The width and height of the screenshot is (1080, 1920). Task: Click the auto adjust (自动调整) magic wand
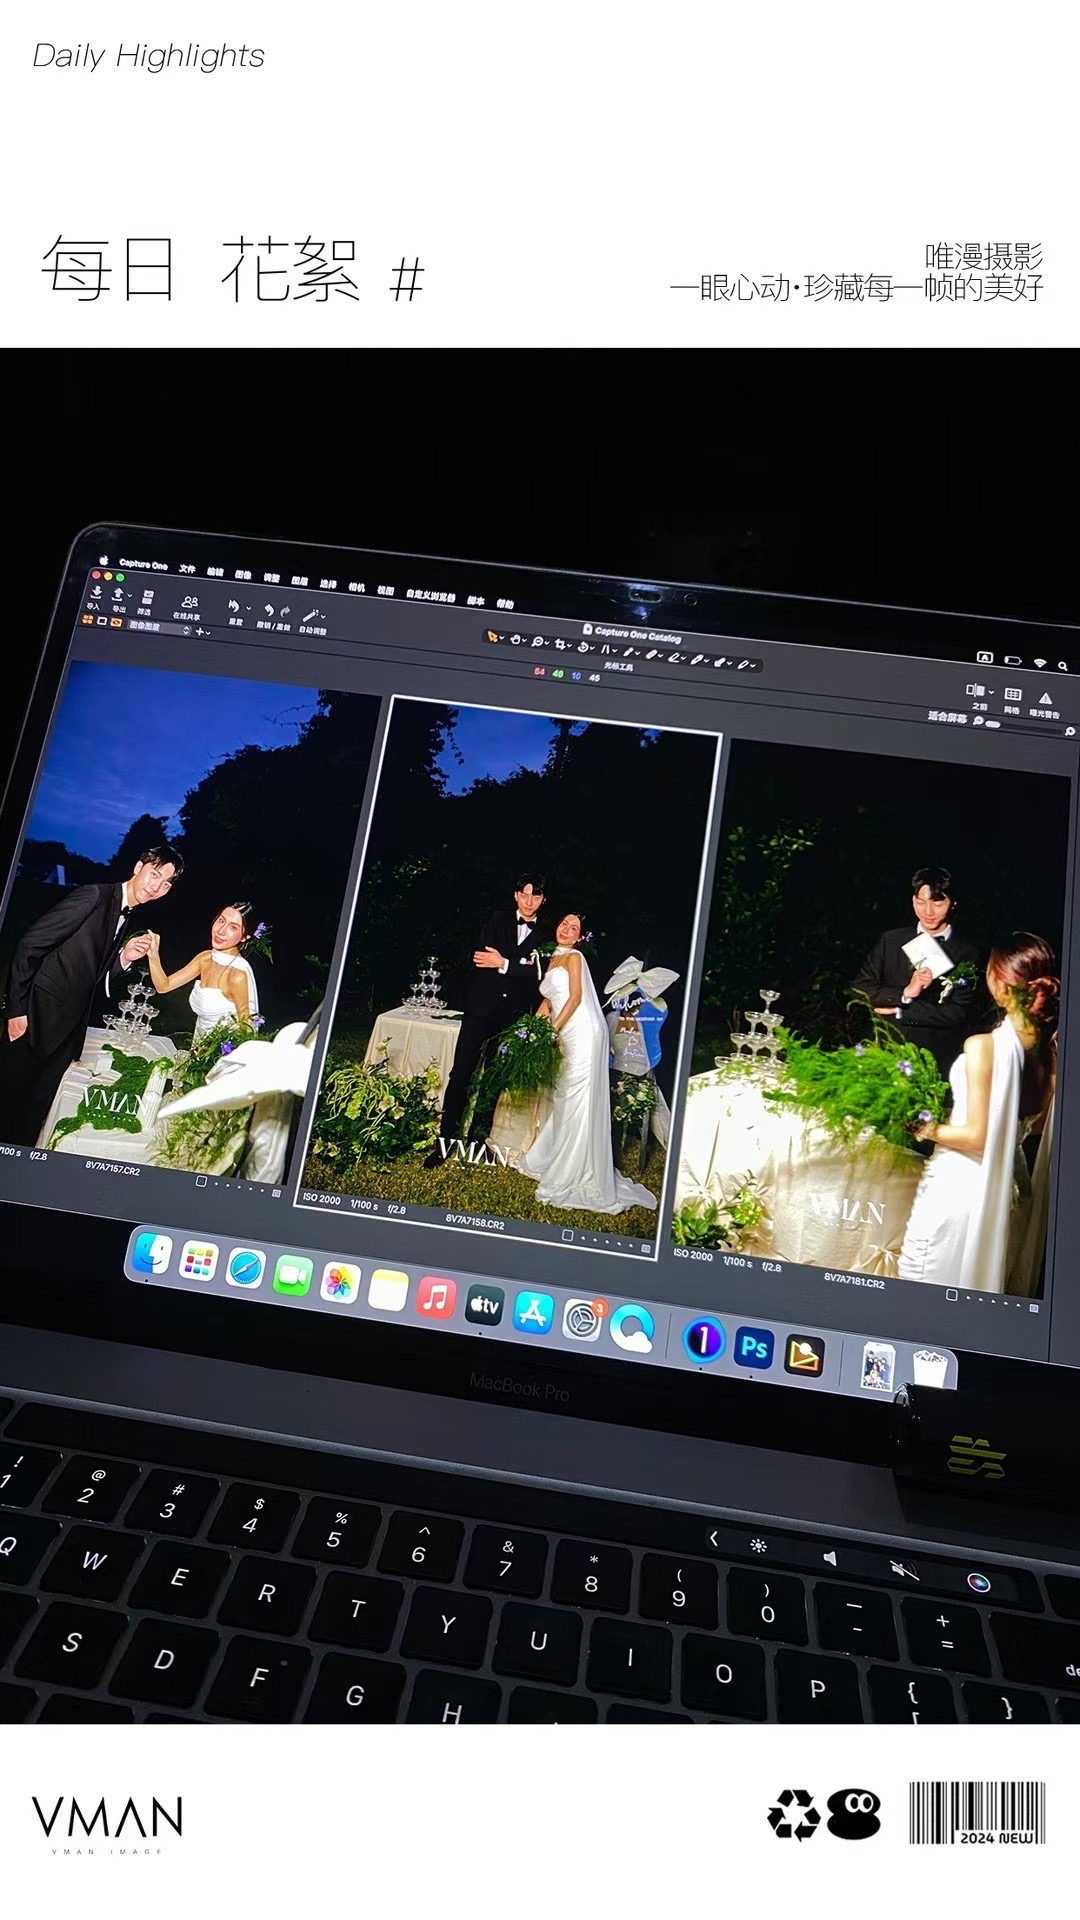(x=309, y=615)
